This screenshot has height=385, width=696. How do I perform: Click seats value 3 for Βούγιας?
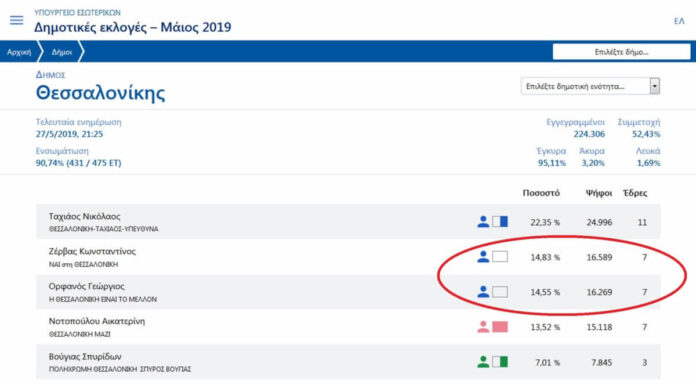coord(645,363)
